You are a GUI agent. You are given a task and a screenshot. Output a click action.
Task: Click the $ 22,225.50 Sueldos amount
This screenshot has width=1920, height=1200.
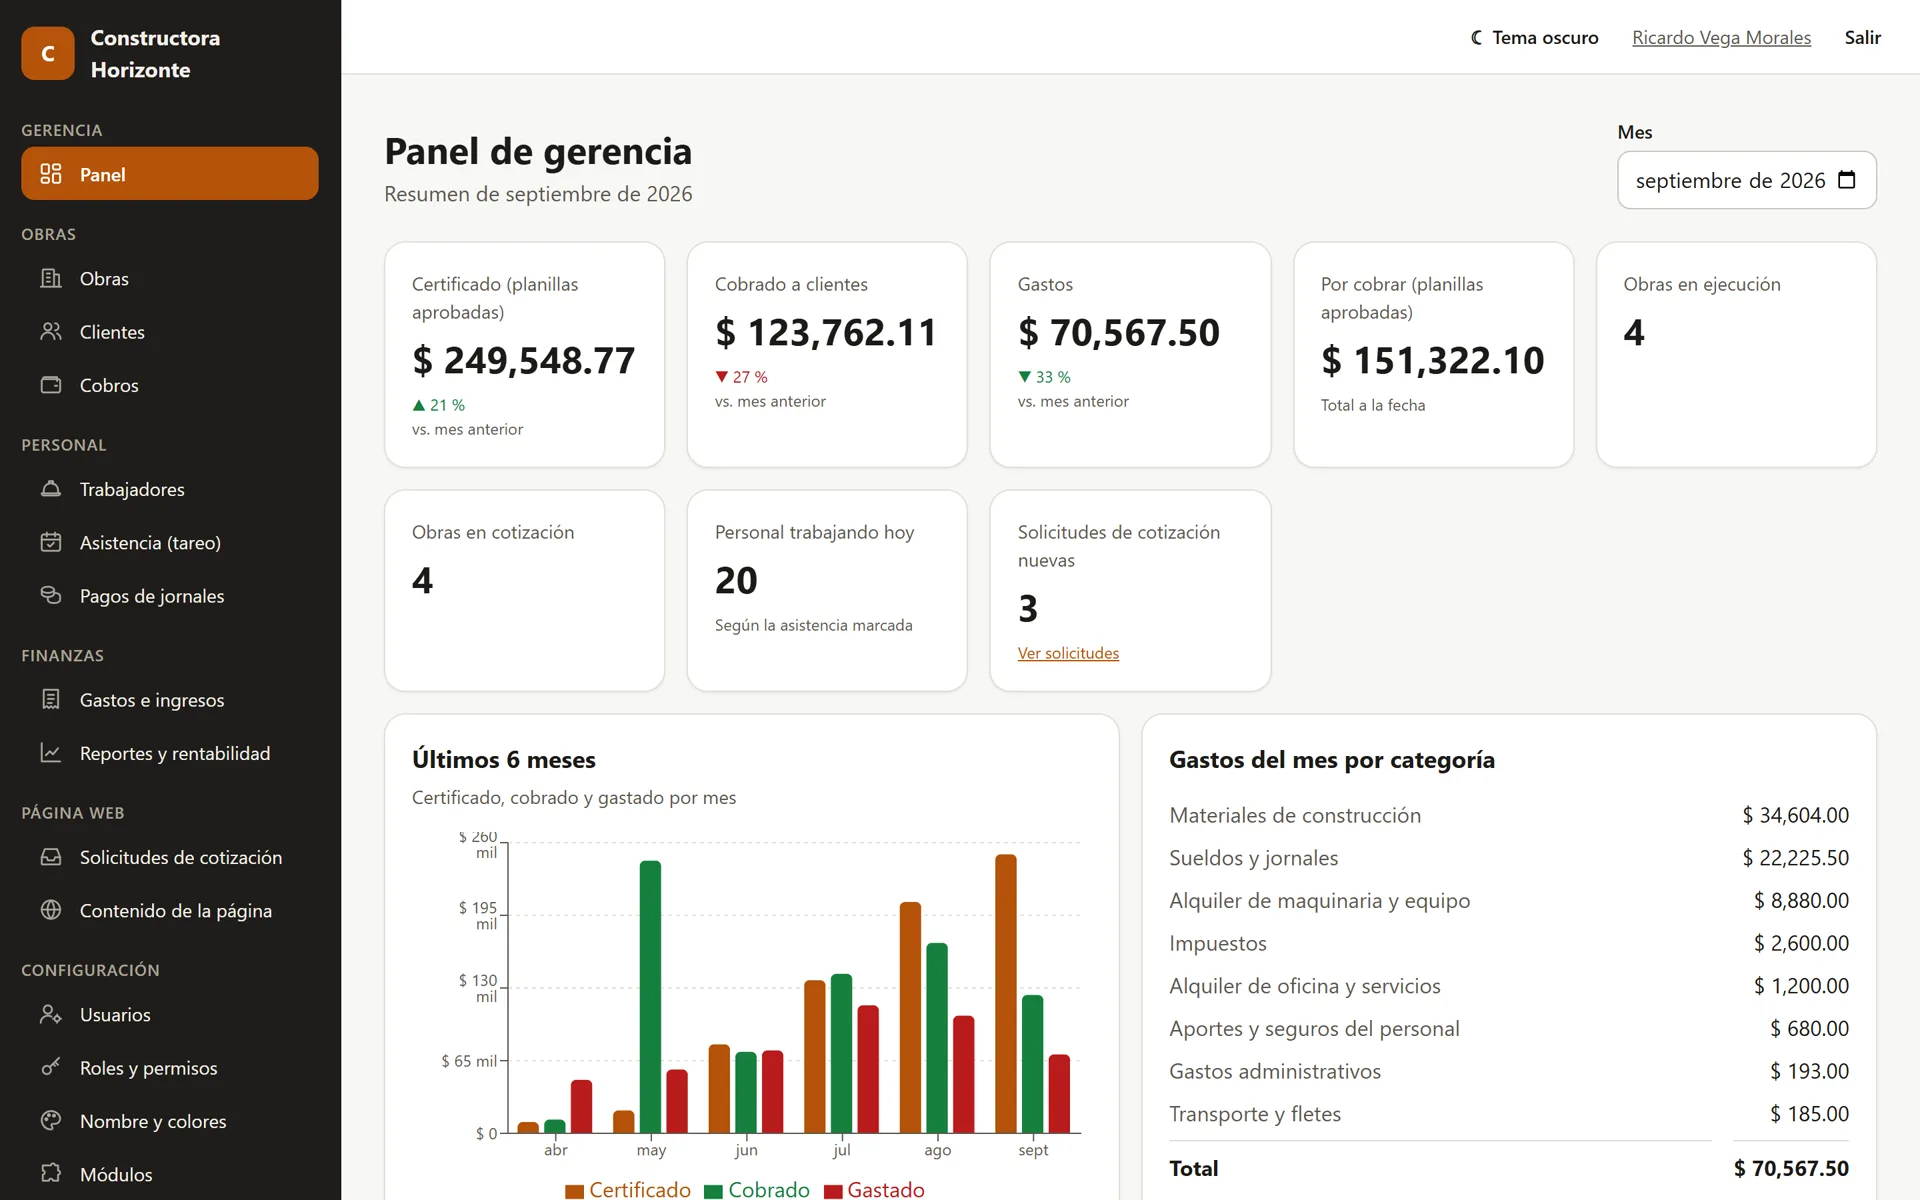click(1795, 858)
